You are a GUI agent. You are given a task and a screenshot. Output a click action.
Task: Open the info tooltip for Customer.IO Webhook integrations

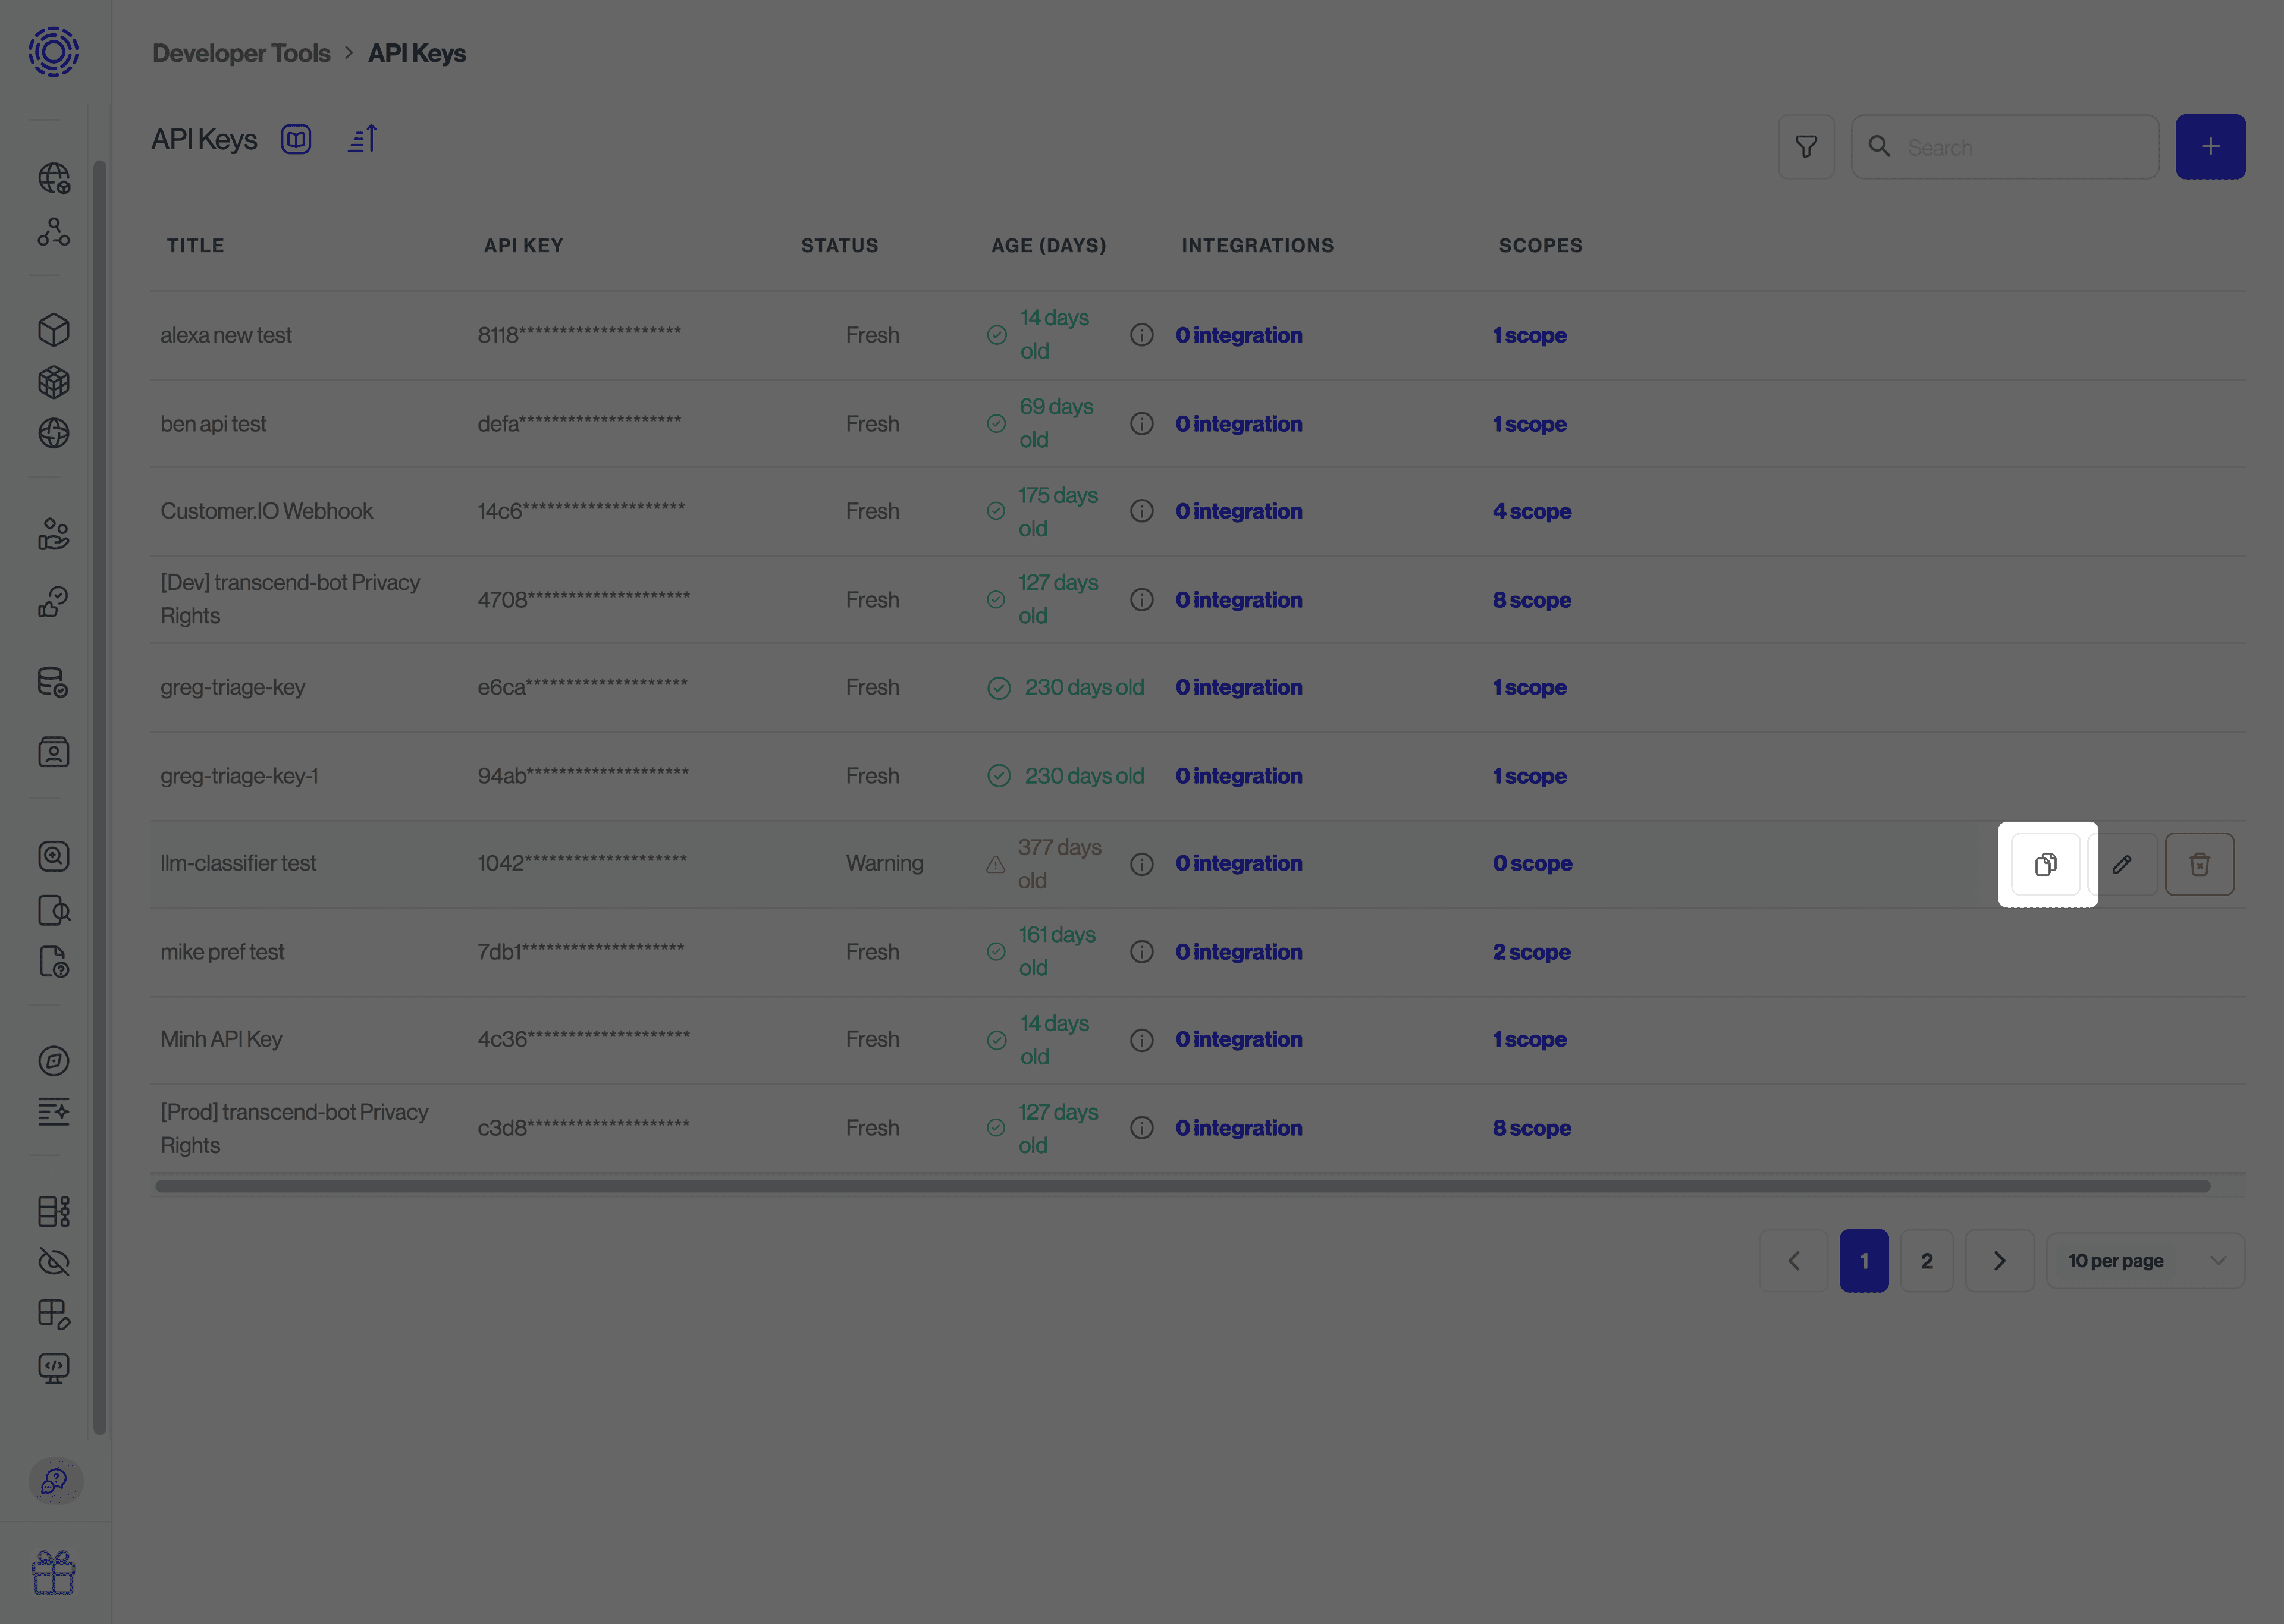click(x=1141, y=511)
